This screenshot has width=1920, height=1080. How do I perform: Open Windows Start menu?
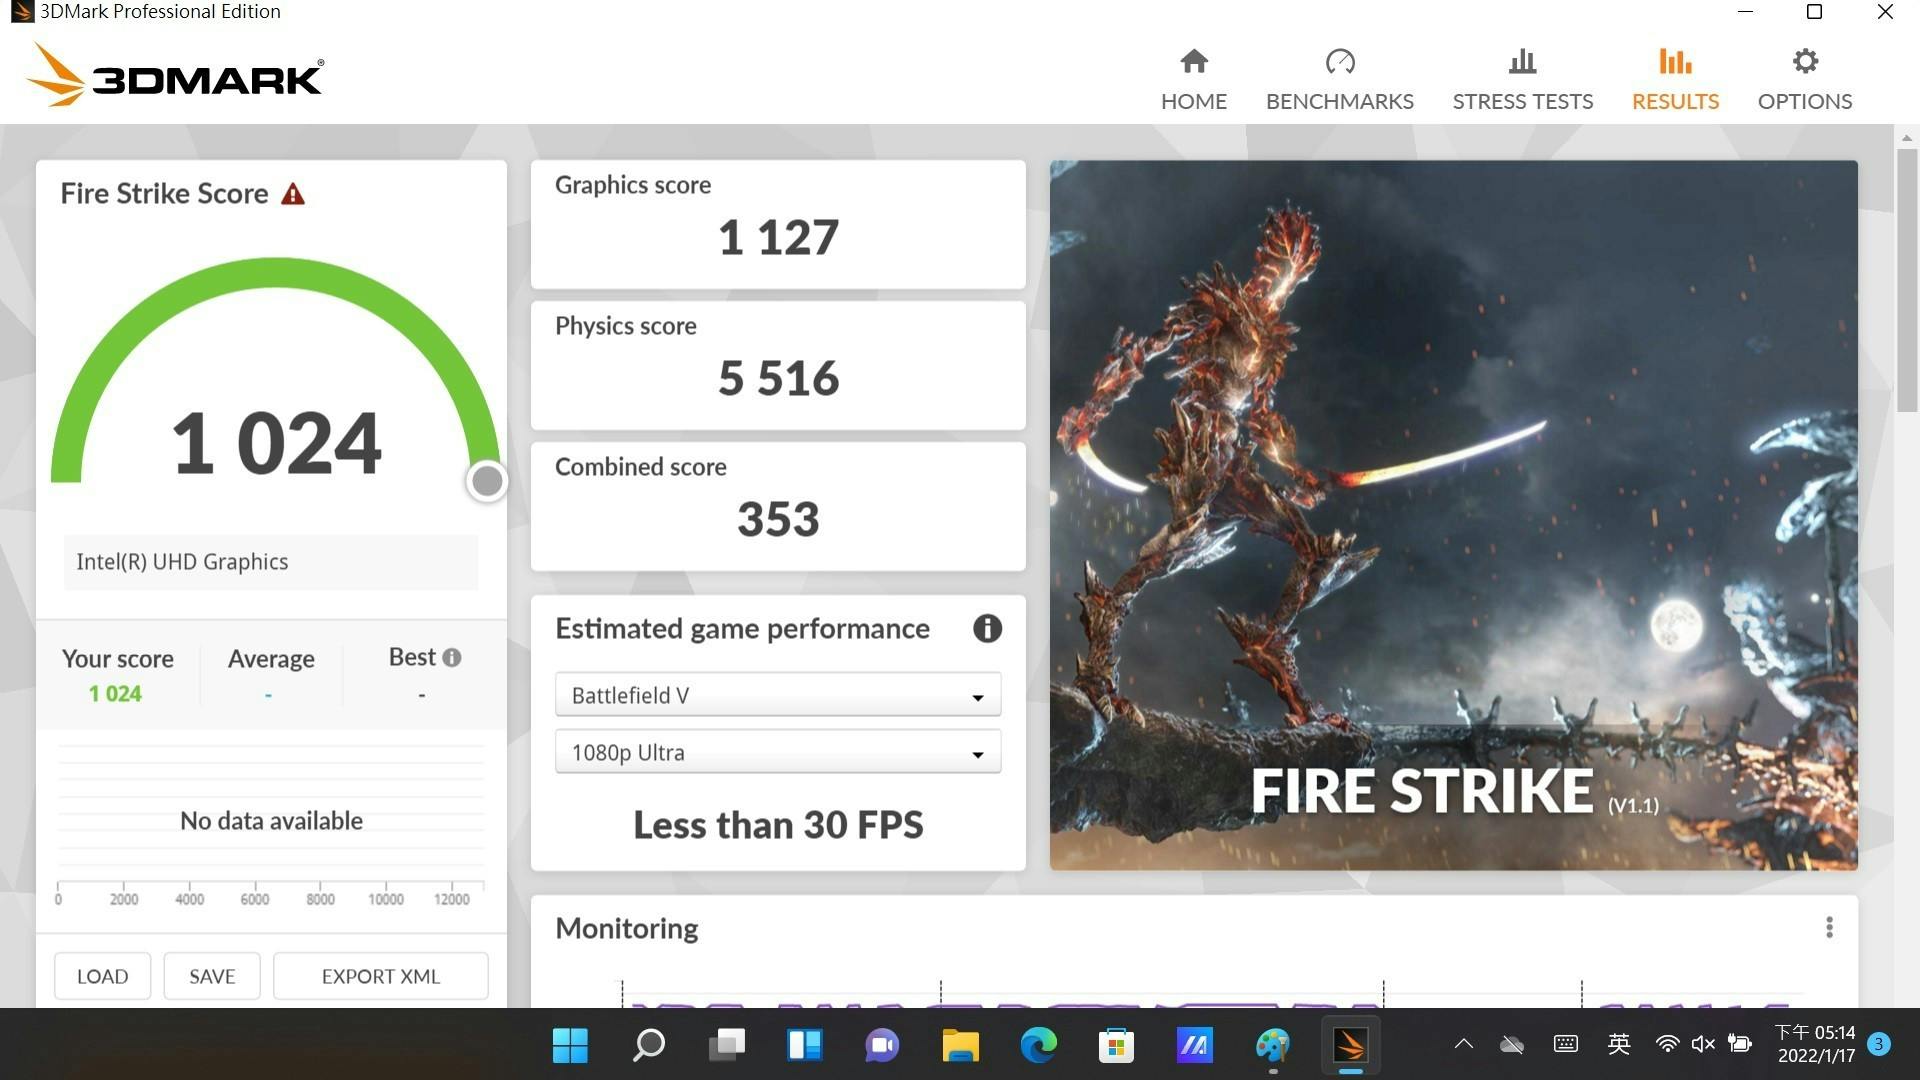click(570, 1045)
